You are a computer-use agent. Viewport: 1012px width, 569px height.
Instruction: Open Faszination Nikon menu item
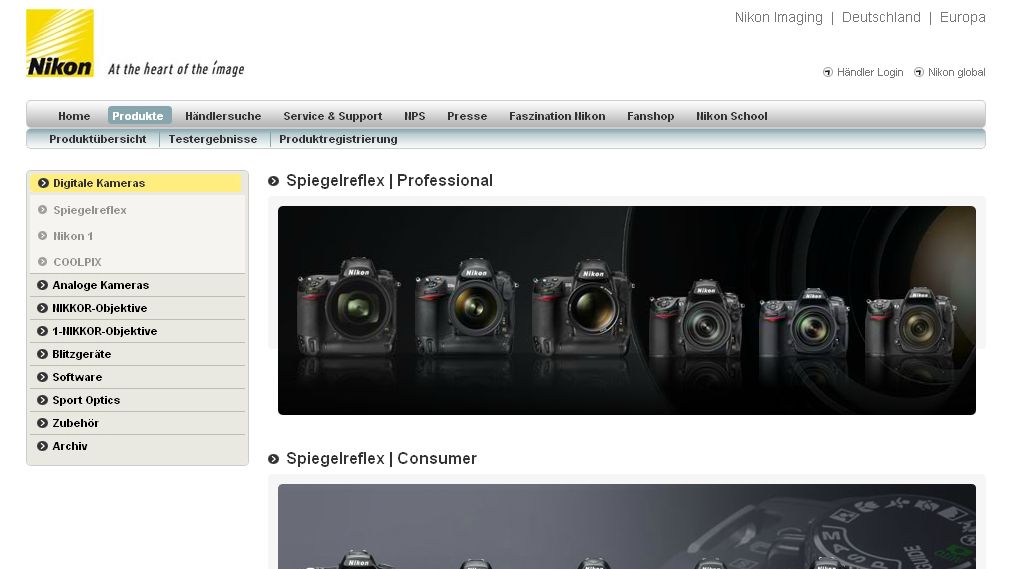click(x=558, y=116)
